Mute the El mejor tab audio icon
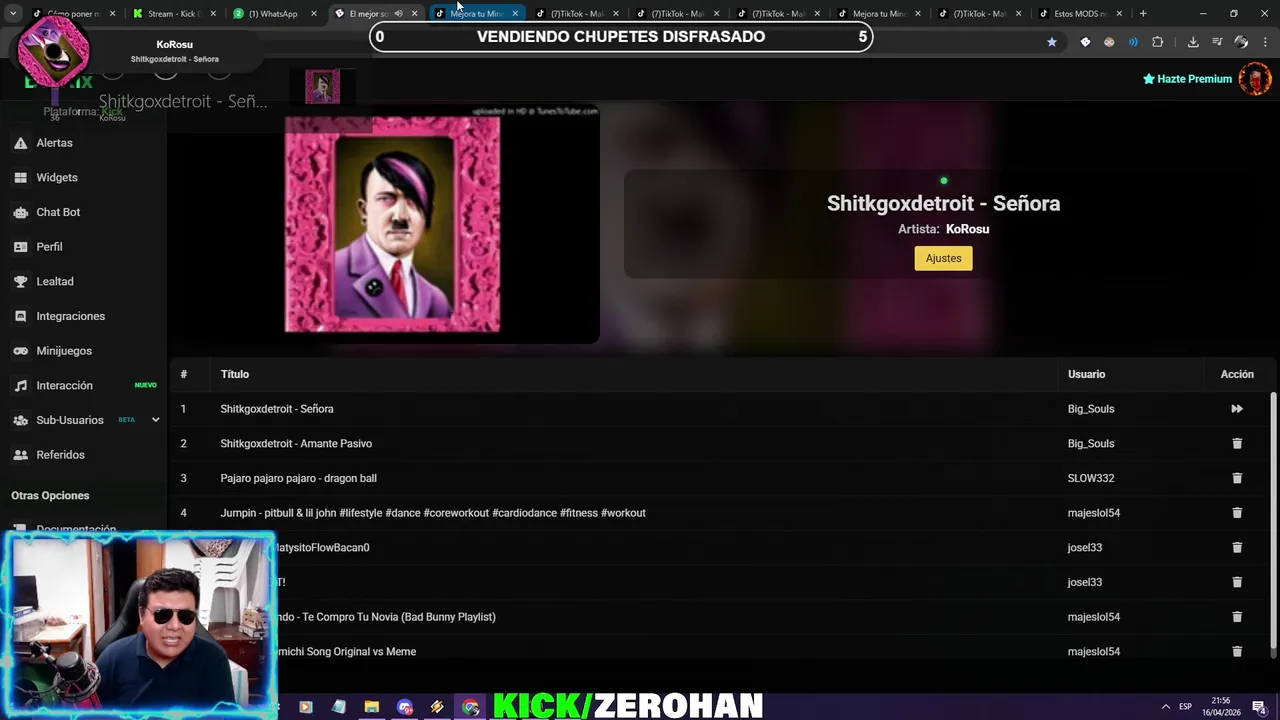1280x720 pixels. point(398,14)
